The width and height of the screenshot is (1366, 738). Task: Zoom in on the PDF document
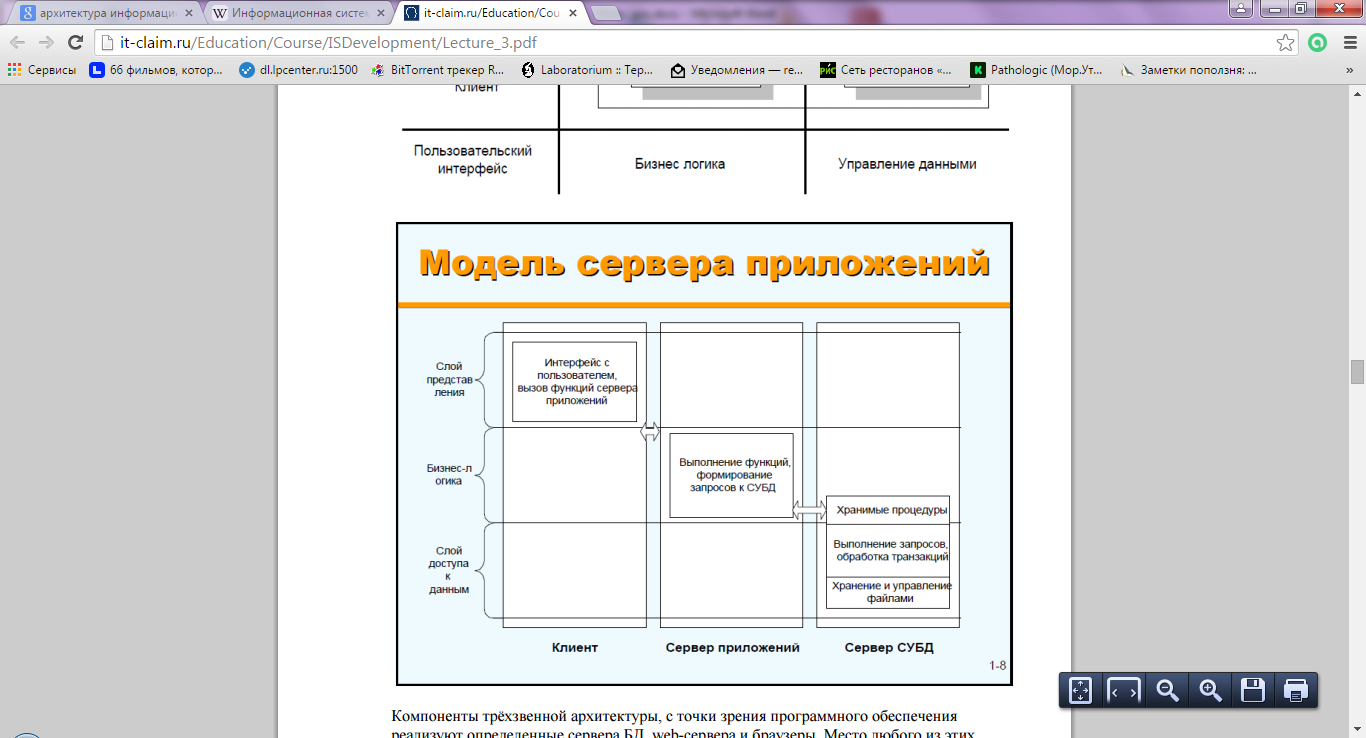pyautogui.click(x=1210, y=690)
